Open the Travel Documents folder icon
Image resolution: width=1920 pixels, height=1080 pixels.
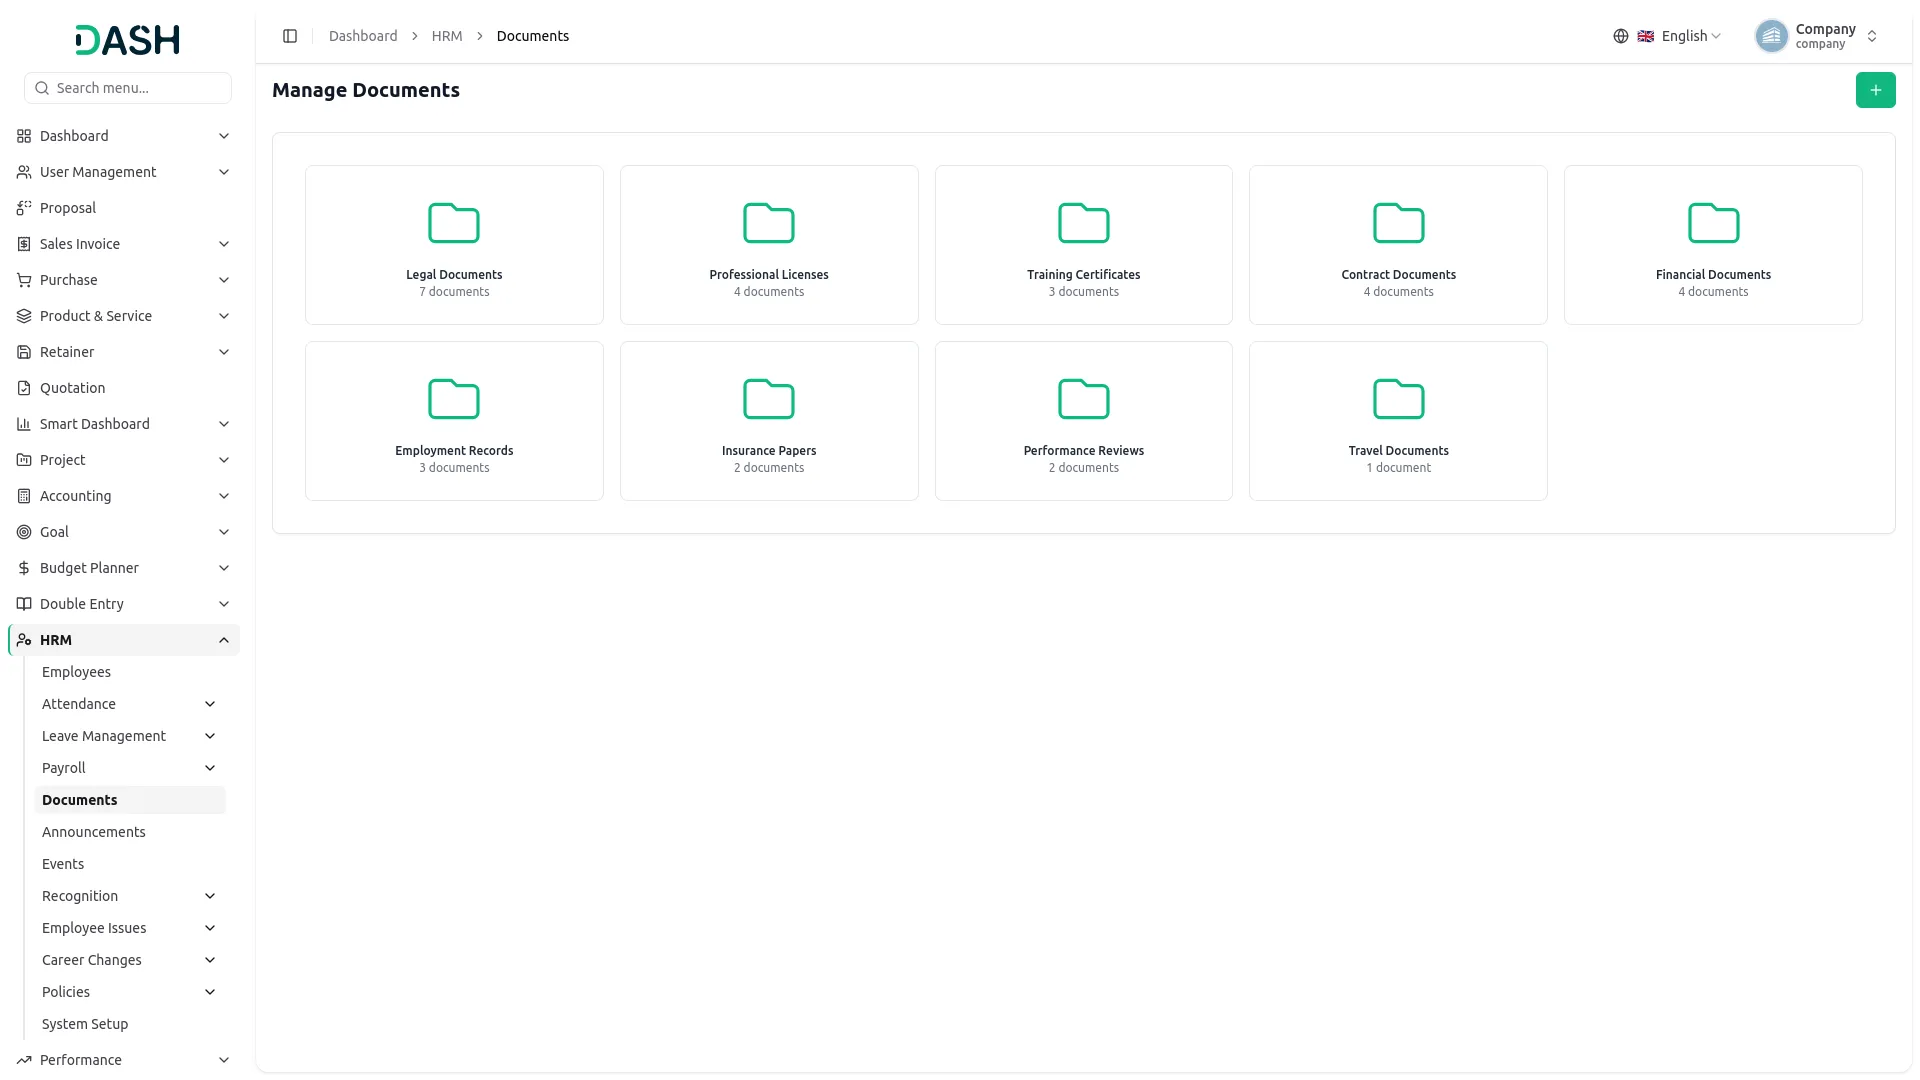(x=1398, y=399)
